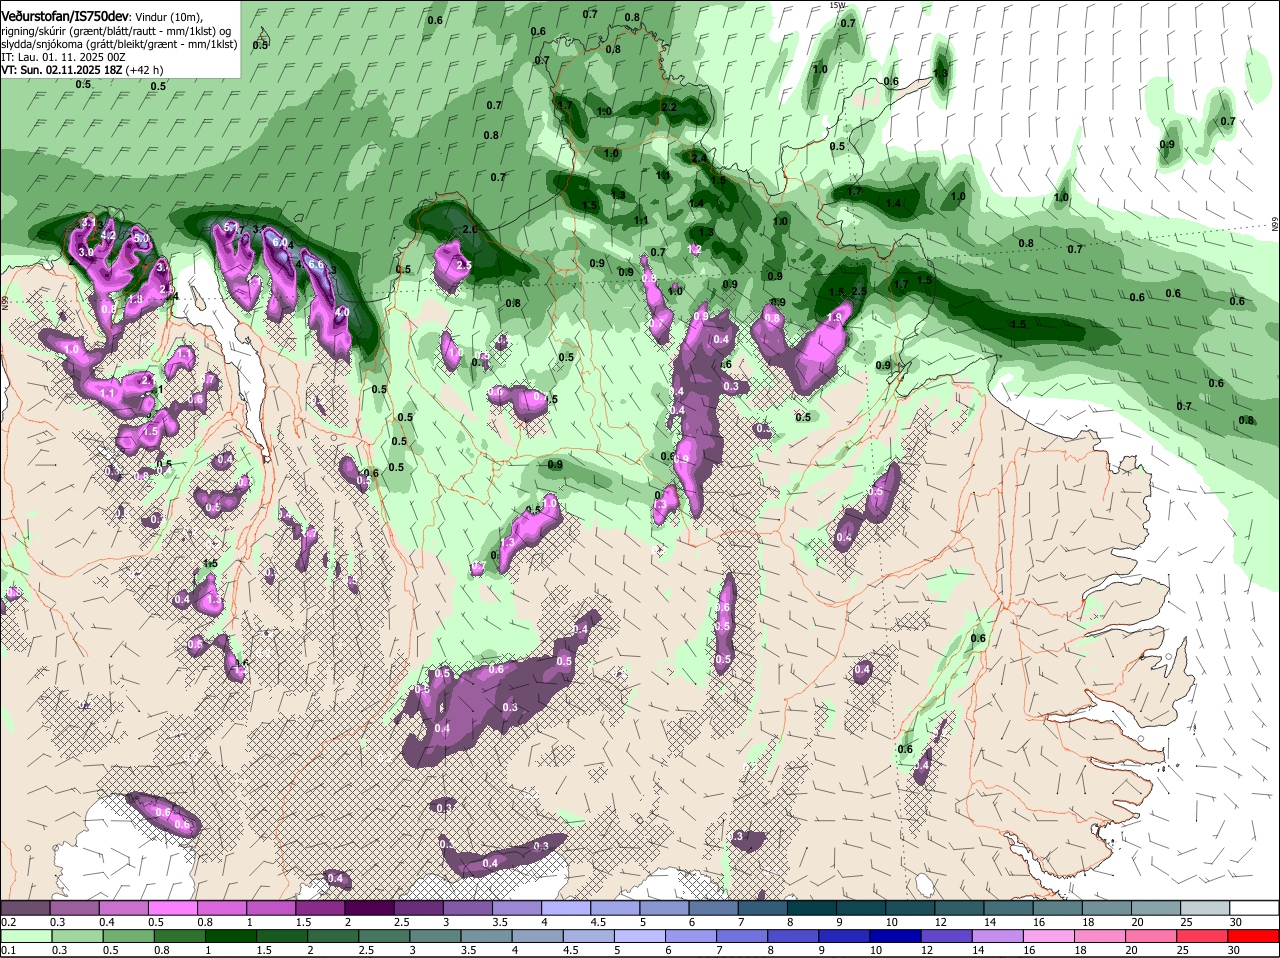Click the 6.6 snowfall value on map
This screenshot has width=1280, height=958.
(316, 265)
